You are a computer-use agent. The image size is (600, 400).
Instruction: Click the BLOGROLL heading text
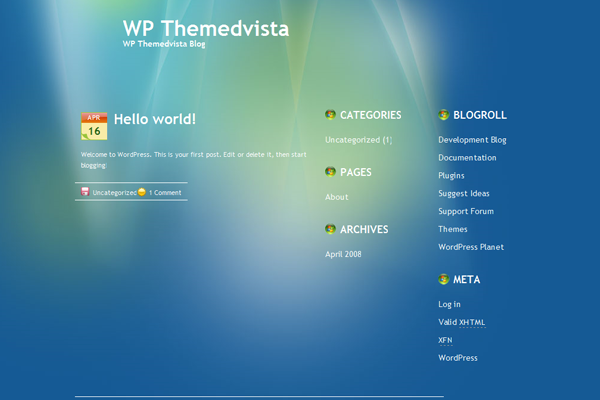pos(480,115)
